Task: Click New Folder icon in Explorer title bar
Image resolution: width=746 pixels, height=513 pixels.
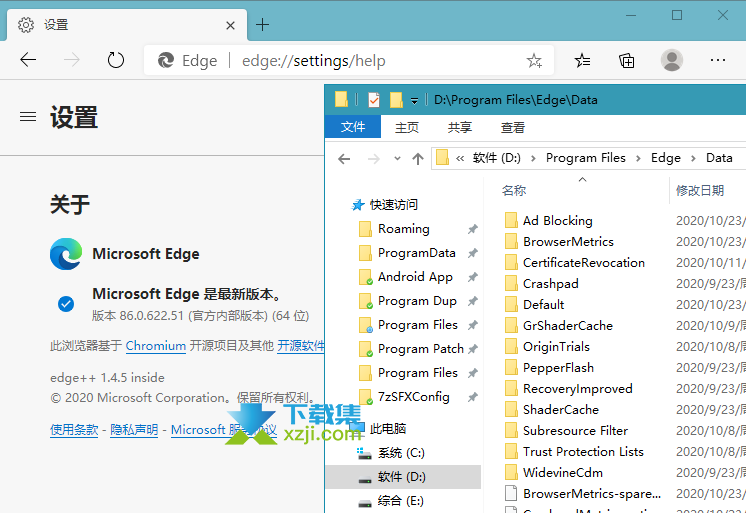Action: coord(396,100)
